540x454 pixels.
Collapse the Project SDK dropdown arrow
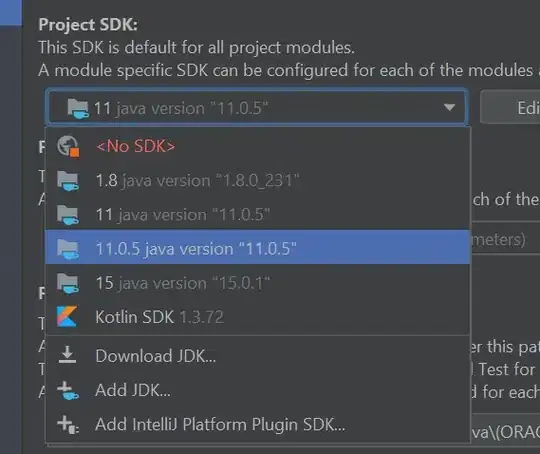(449, 107)
